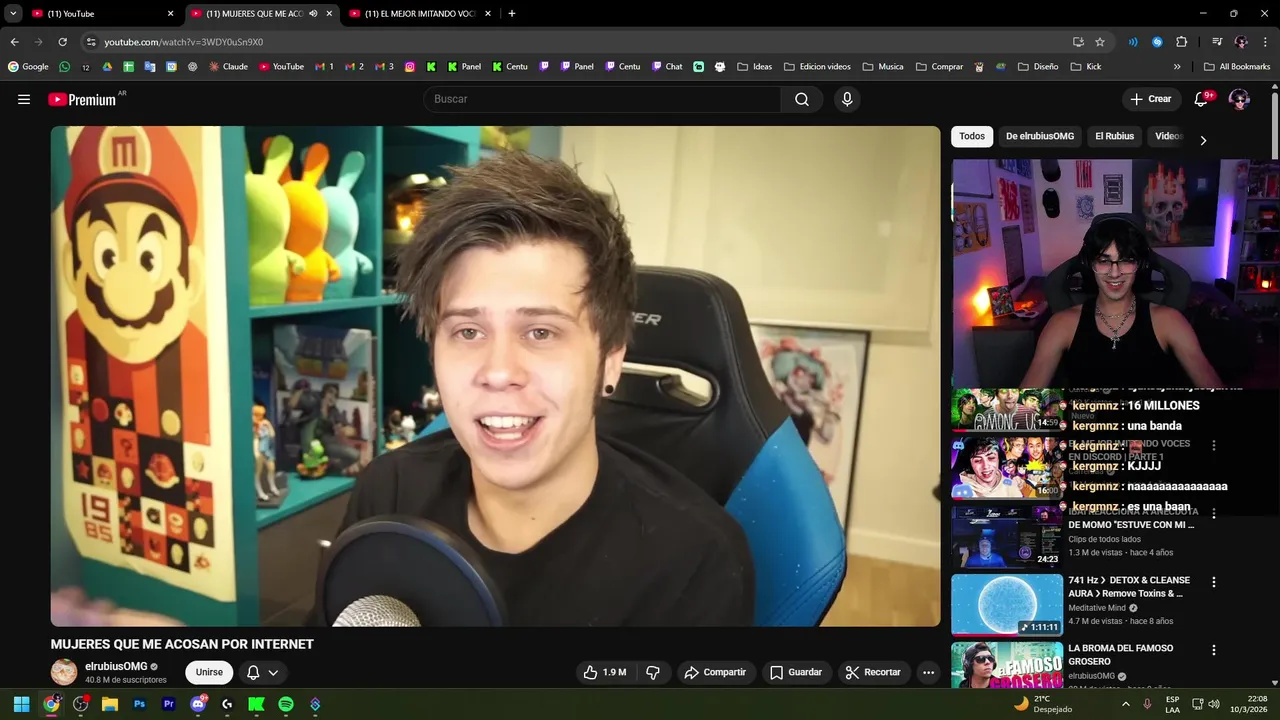The width and height of the screenshot is (1280, 720).
Task: Open the Diseño bookmarks folder
Action: 1038,67
